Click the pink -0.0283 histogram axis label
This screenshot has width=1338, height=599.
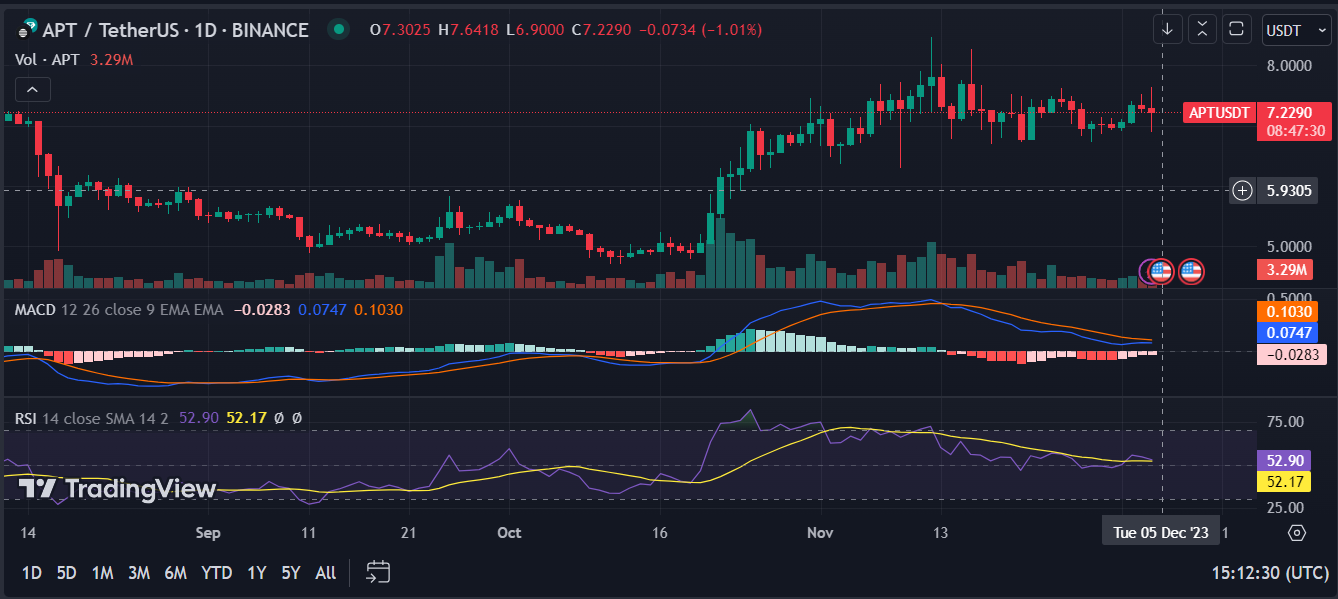(x=1290, y=354)
